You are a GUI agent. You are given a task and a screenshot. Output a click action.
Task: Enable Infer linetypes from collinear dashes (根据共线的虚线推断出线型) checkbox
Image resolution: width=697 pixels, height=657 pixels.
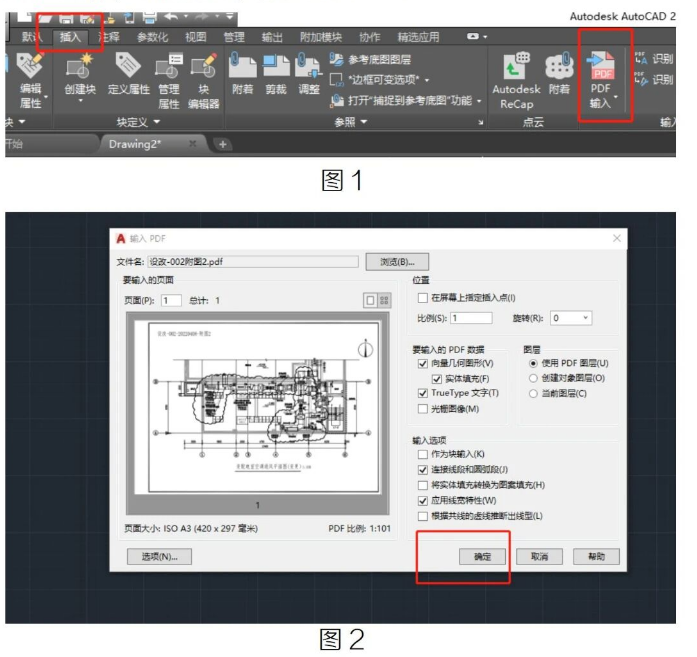point(422,517)
